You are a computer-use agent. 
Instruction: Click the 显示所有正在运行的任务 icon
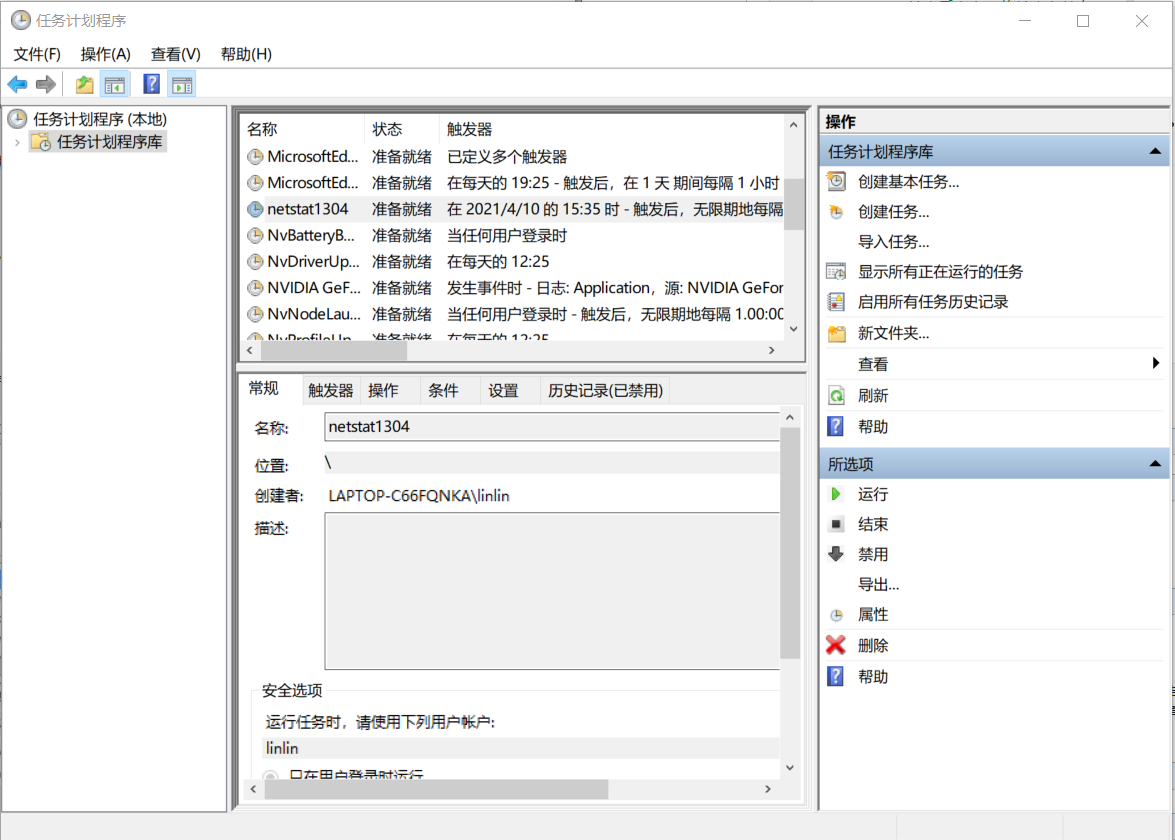[836, 271]
